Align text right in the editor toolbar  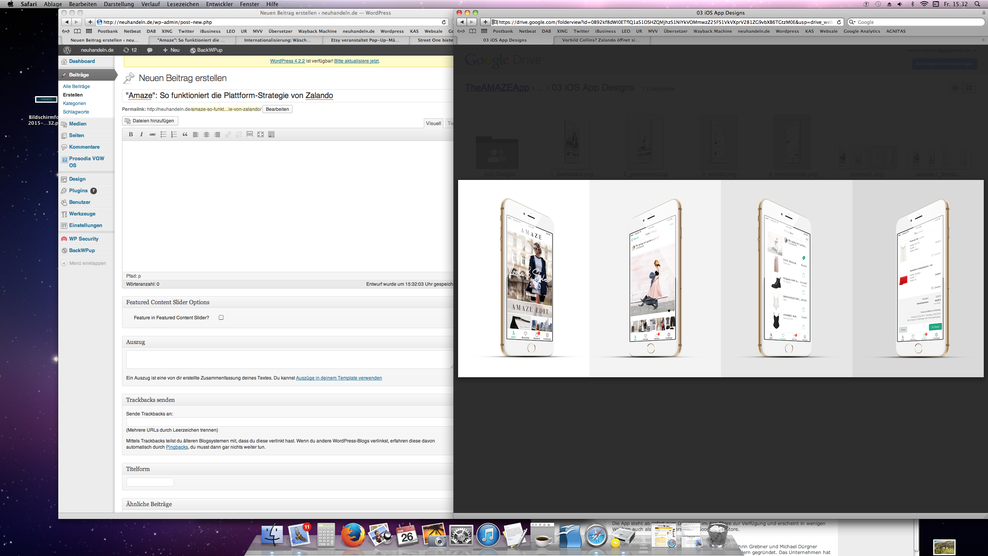coord(217,134)
